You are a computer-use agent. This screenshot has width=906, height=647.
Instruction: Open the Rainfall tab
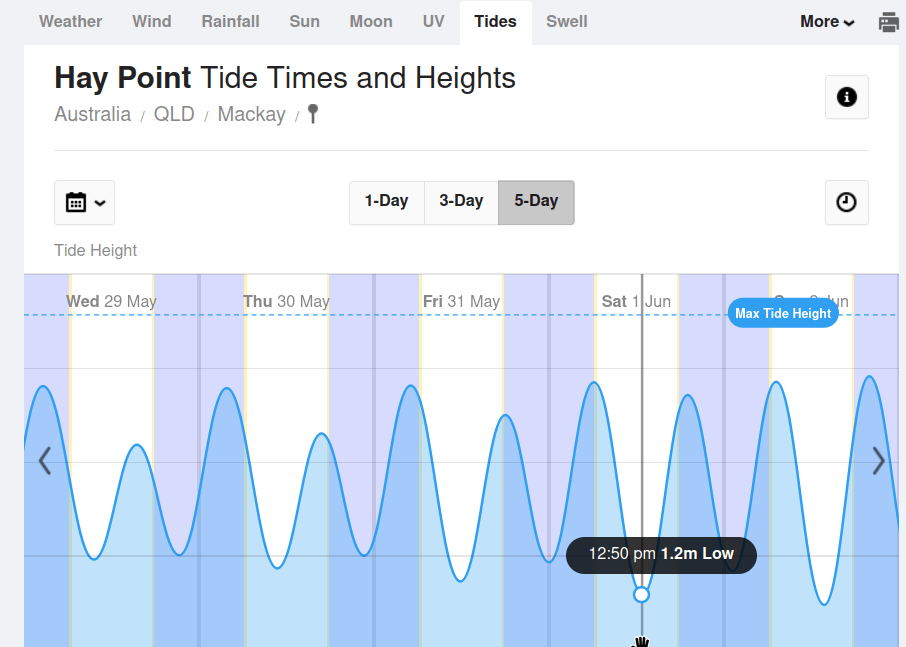point(230,22)
